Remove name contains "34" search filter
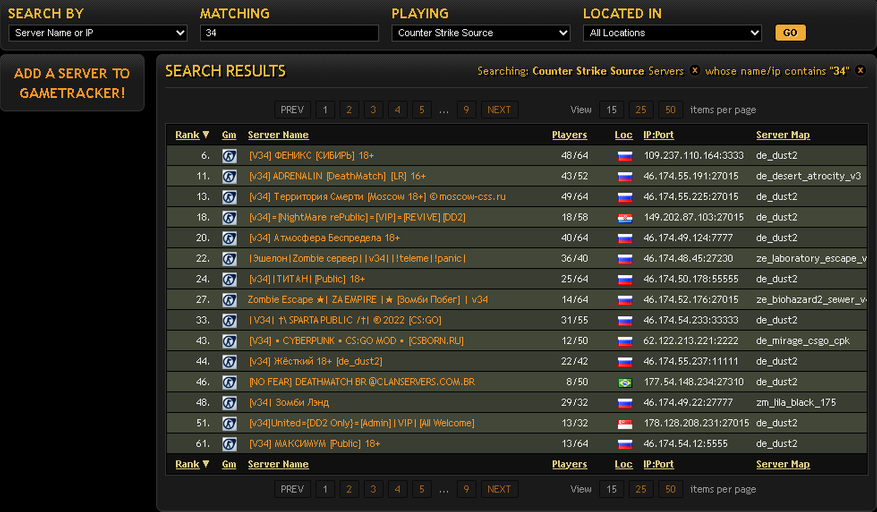Screen dimensions: 877x512 pos(860,71)
